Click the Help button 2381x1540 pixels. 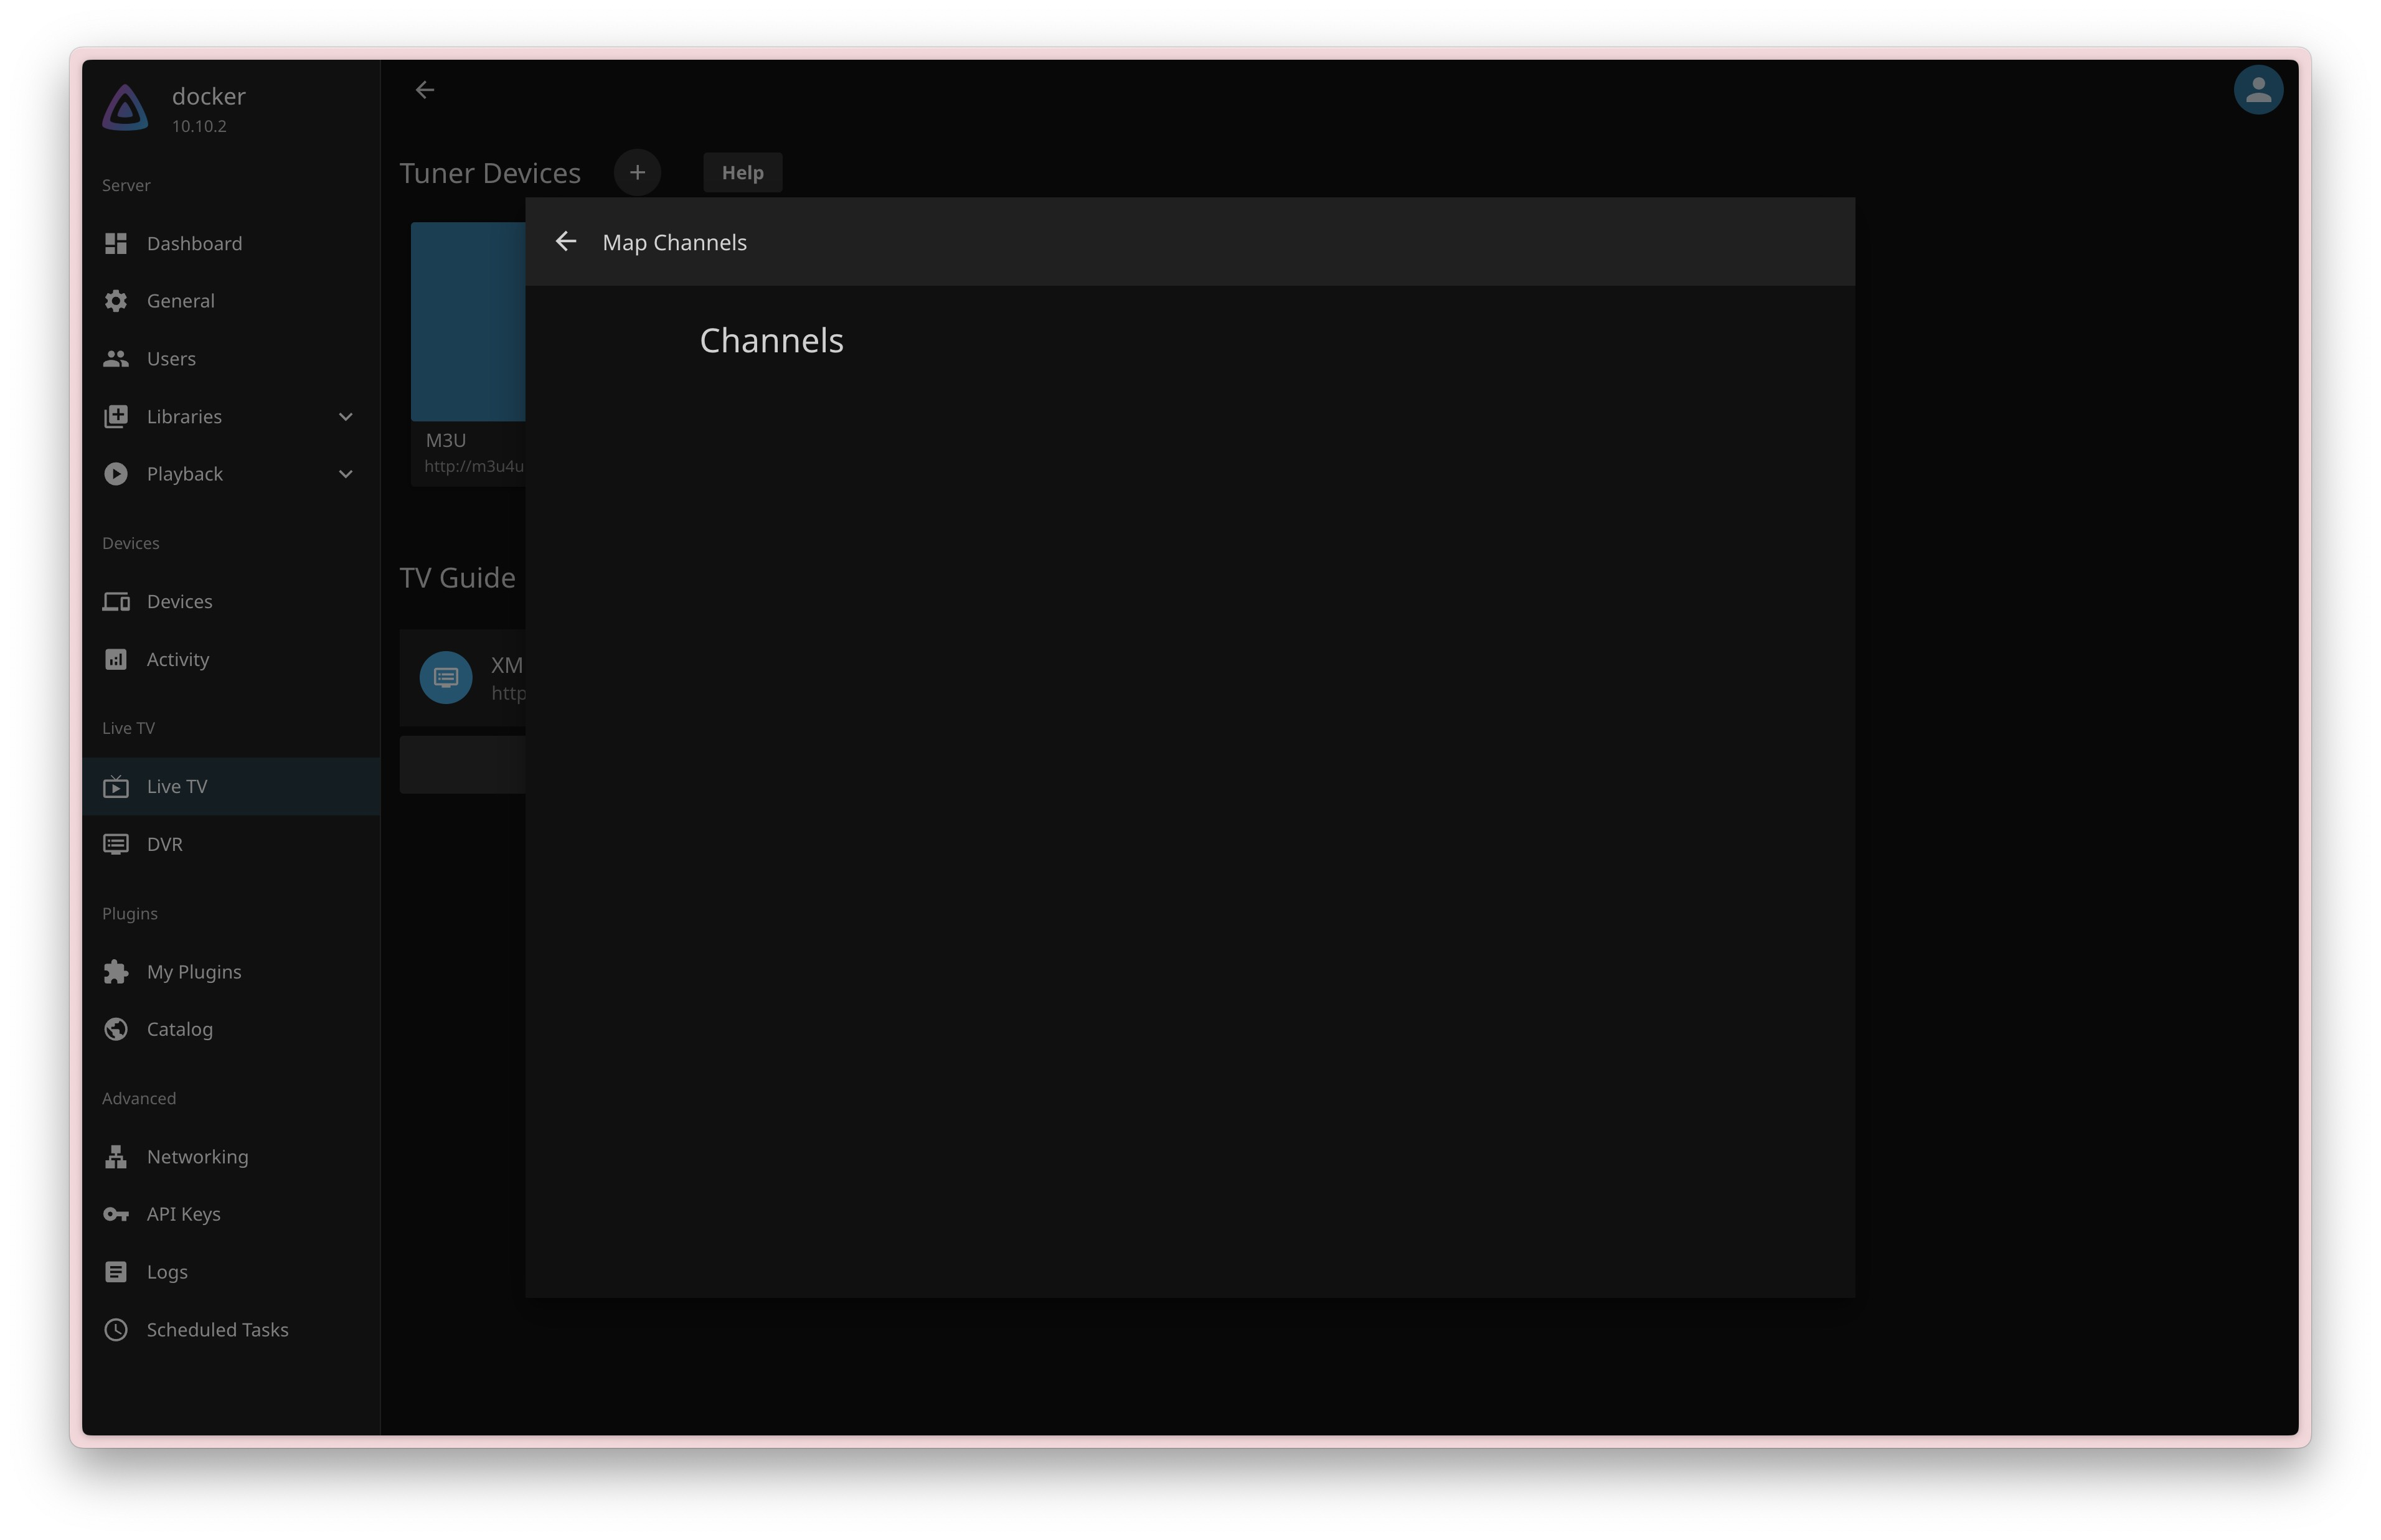click(x=742, y=173)
